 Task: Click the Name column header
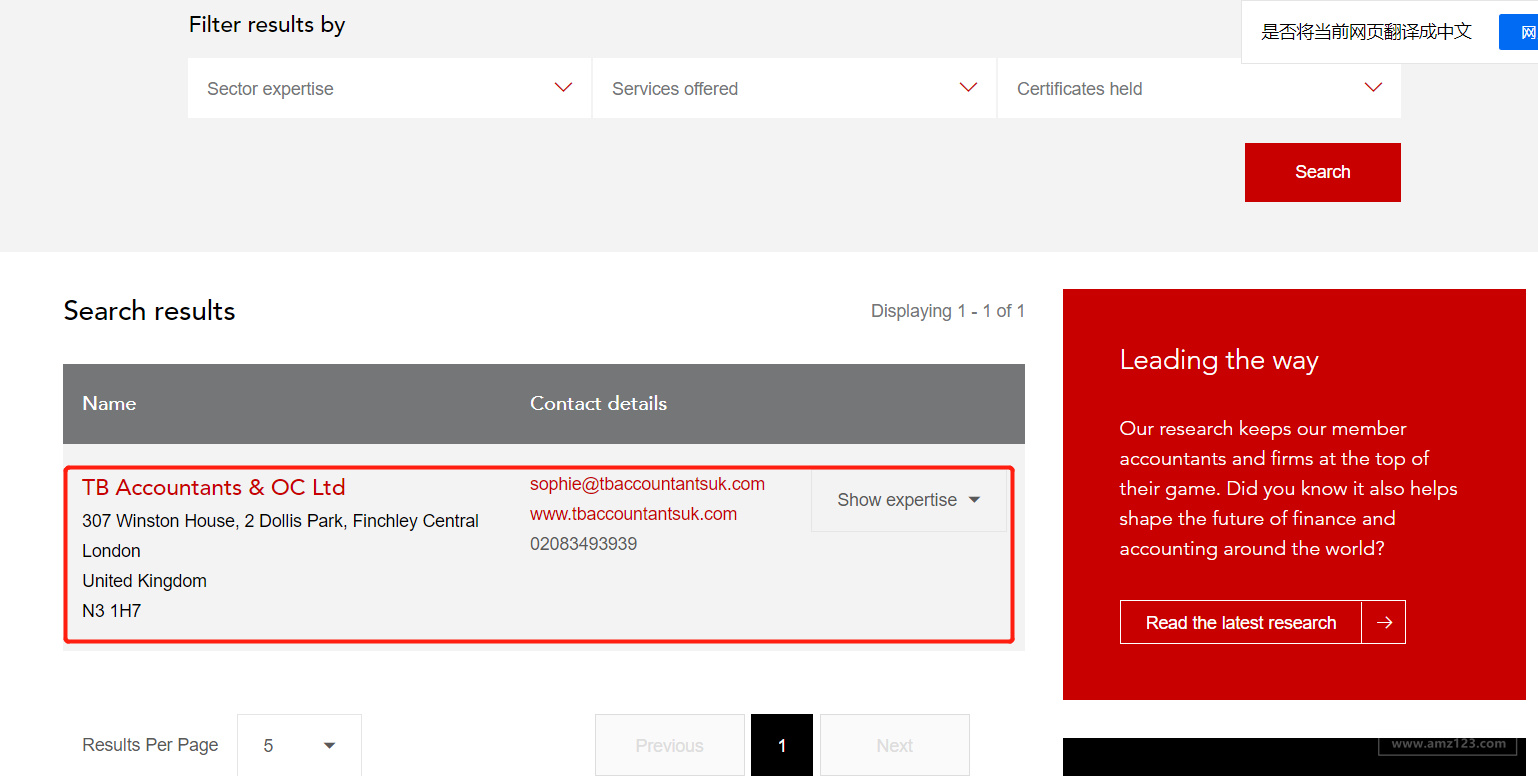point(109,403)
